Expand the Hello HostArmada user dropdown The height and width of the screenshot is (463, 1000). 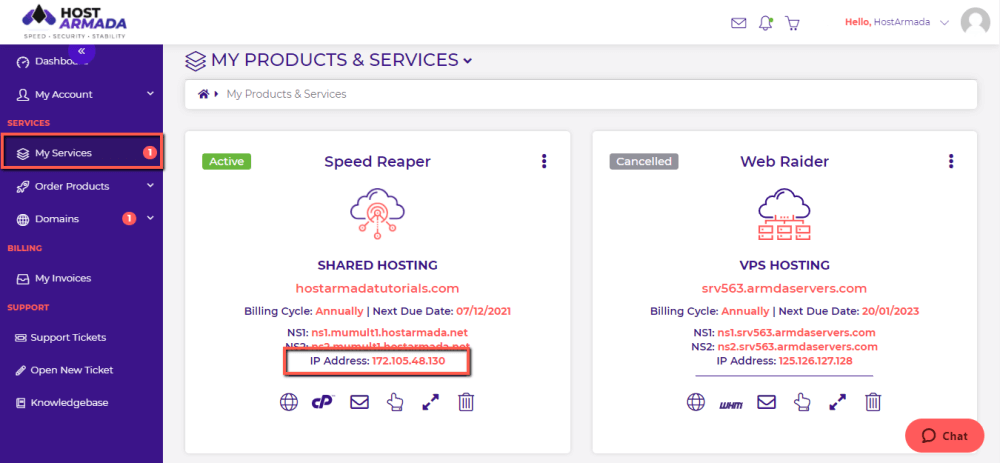tap(945, 22)
